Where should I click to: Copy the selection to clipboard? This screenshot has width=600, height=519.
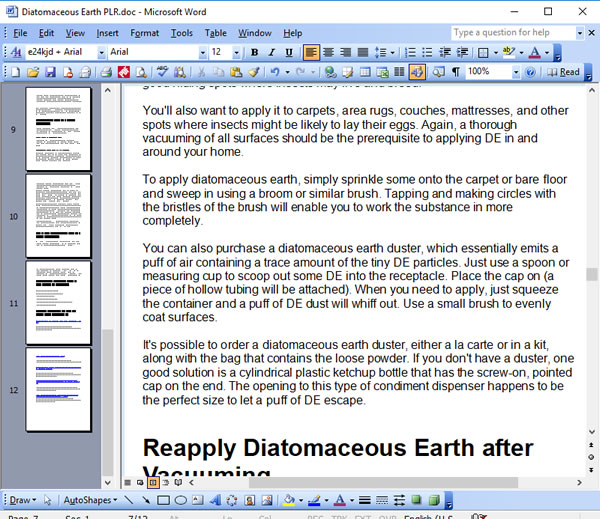point(218,72)
